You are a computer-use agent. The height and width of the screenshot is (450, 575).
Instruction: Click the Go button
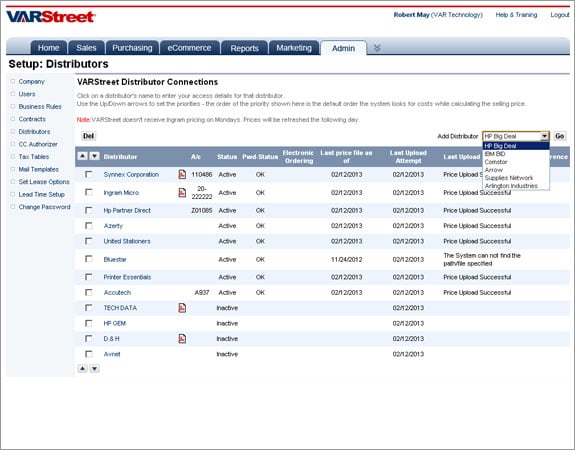560,136
